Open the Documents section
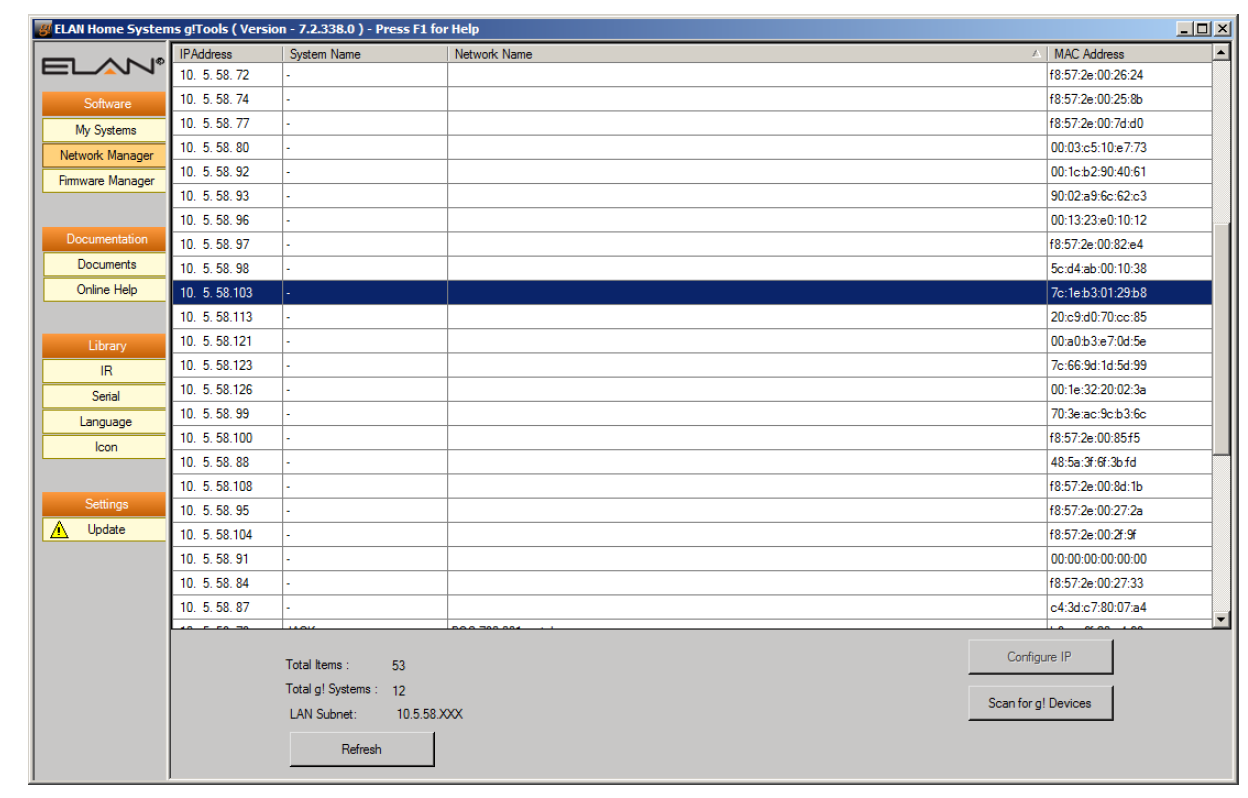 [104, 265]
